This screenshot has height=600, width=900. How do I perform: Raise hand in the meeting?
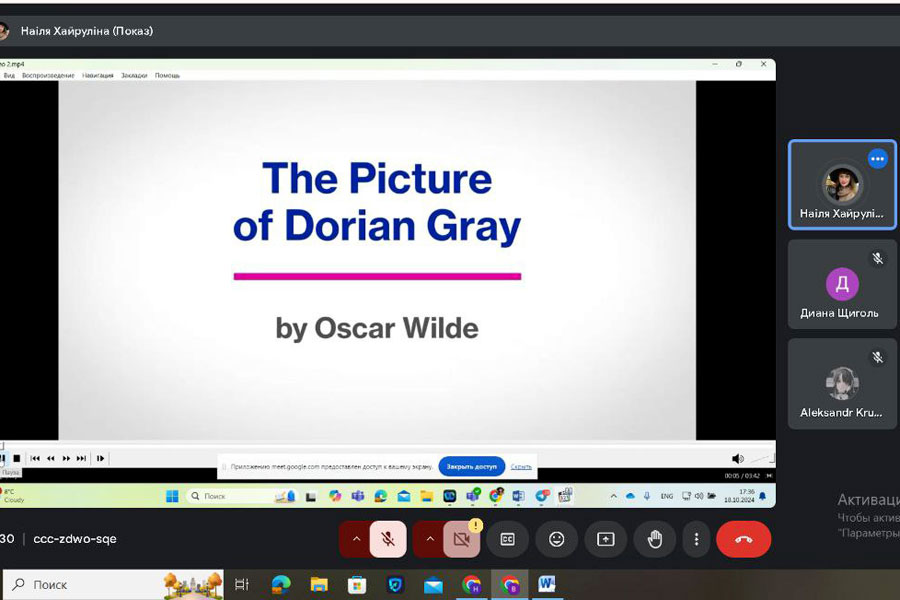[655, 539]
